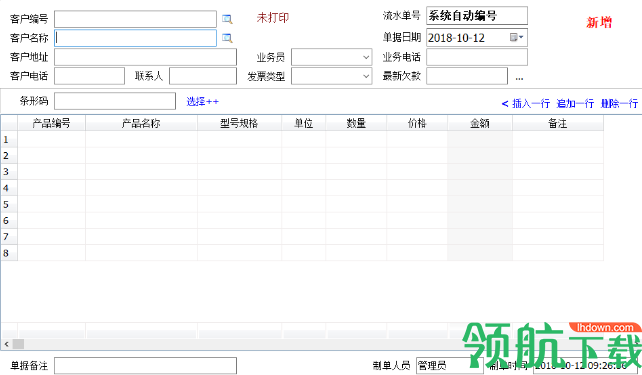Click 追加一行 link
This screenshot has width=642, height=375.
point(575,104)
